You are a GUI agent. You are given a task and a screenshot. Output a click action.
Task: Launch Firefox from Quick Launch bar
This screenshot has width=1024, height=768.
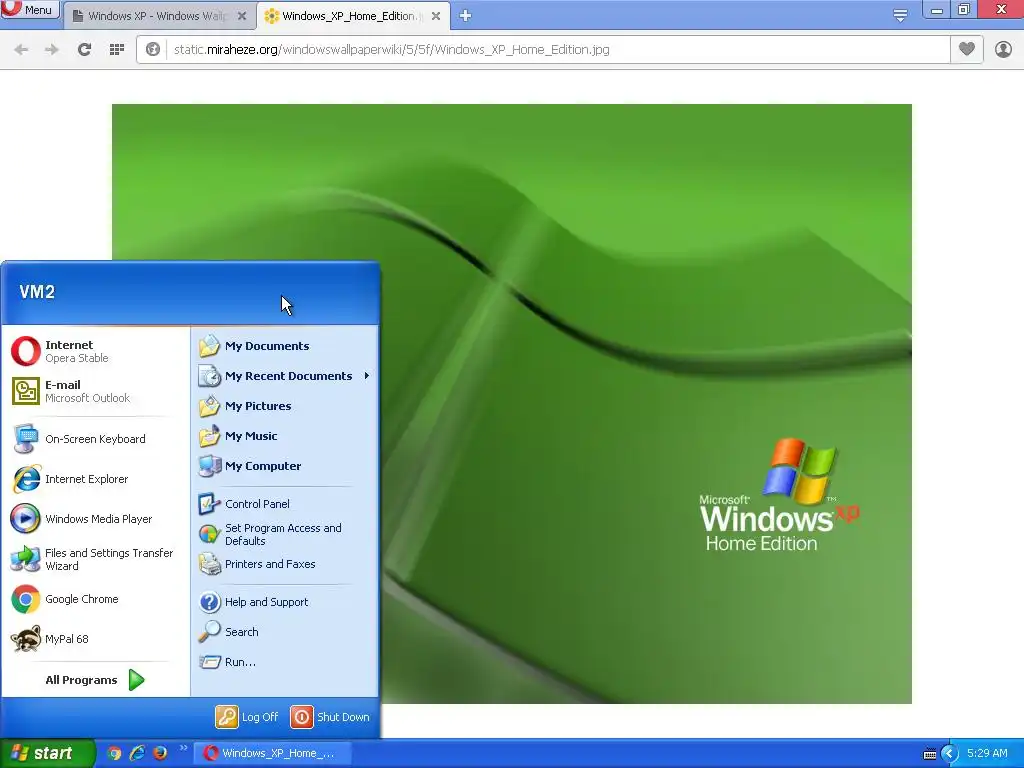click(x=160, y=753)
